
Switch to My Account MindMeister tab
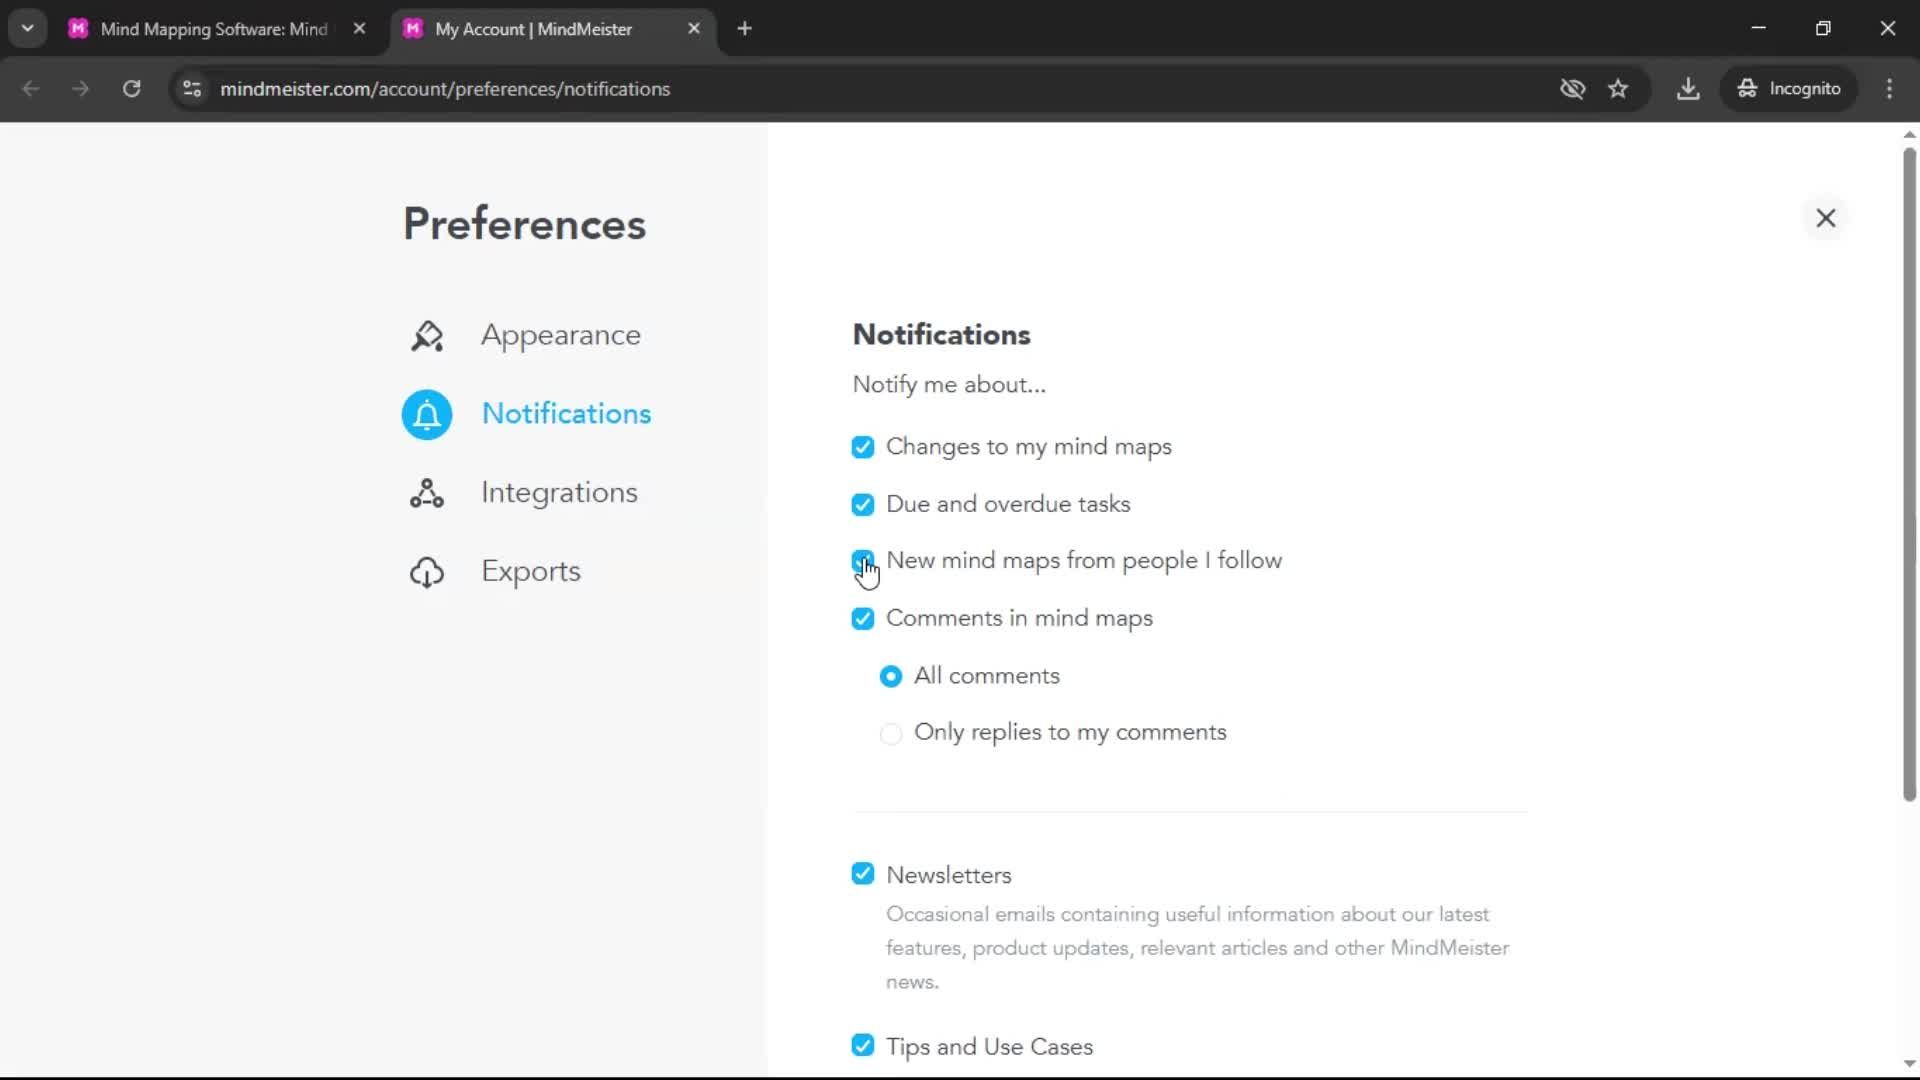(534, 29)
